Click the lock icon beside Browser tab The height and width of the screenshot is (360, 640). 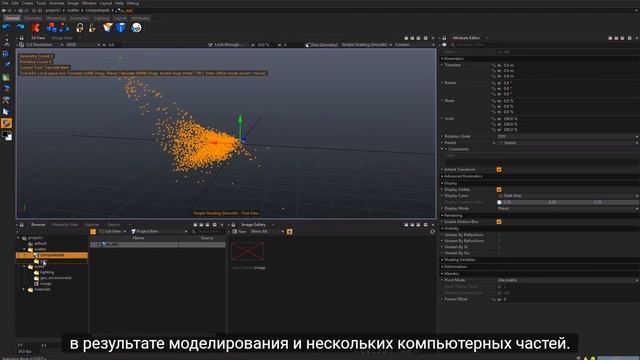point(22,224)
